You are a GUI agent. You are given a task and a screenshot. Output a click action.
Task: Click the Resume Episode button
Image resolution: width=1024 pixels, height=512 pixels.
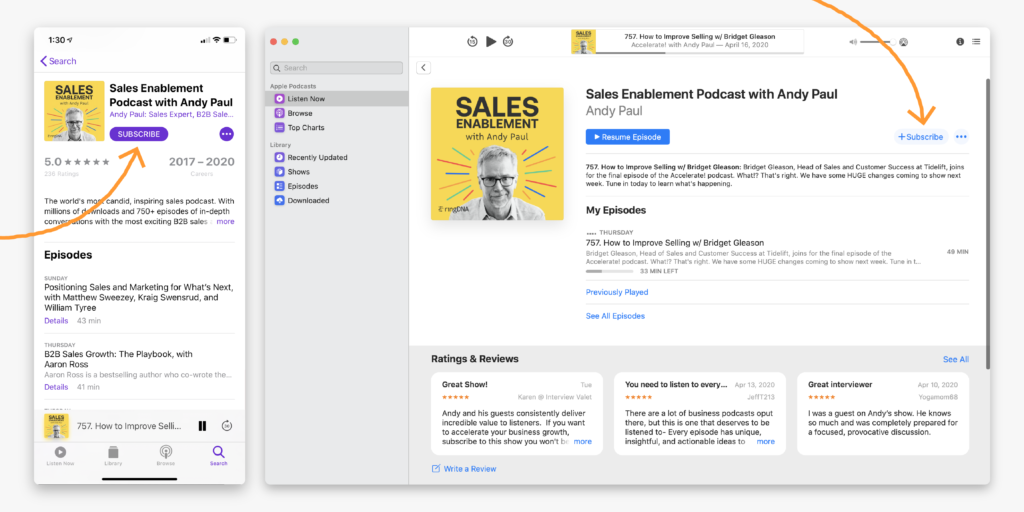click(628, 137)
